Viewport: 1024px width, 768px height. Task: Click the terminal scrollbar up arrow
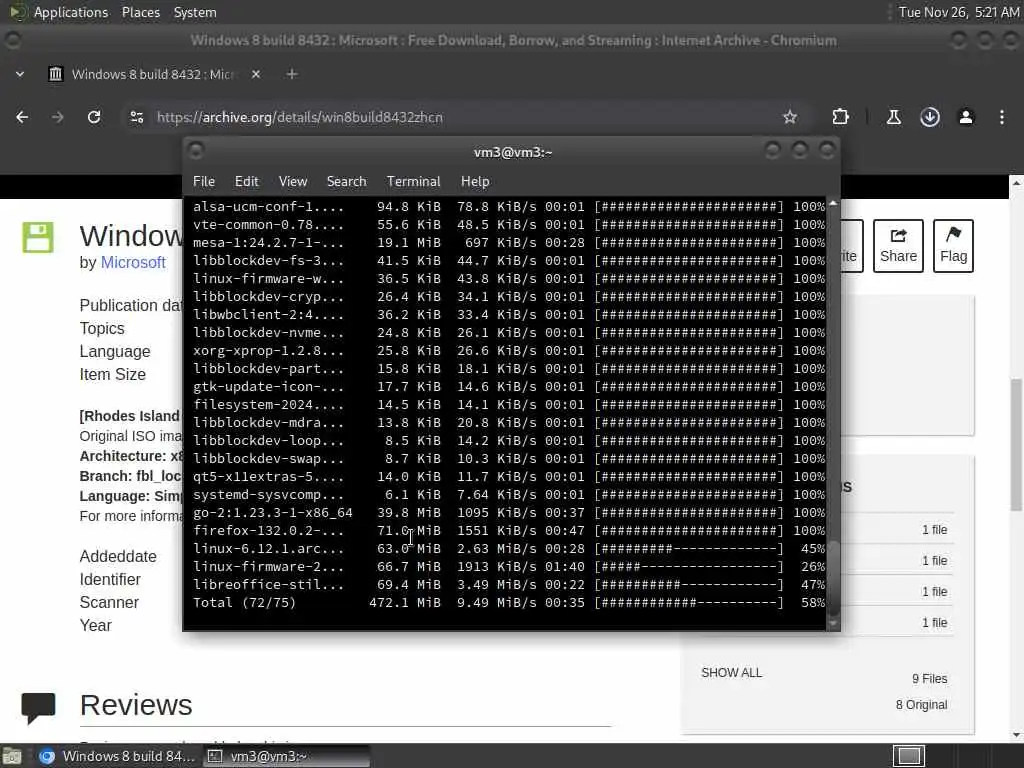click(x=833, y=204)
